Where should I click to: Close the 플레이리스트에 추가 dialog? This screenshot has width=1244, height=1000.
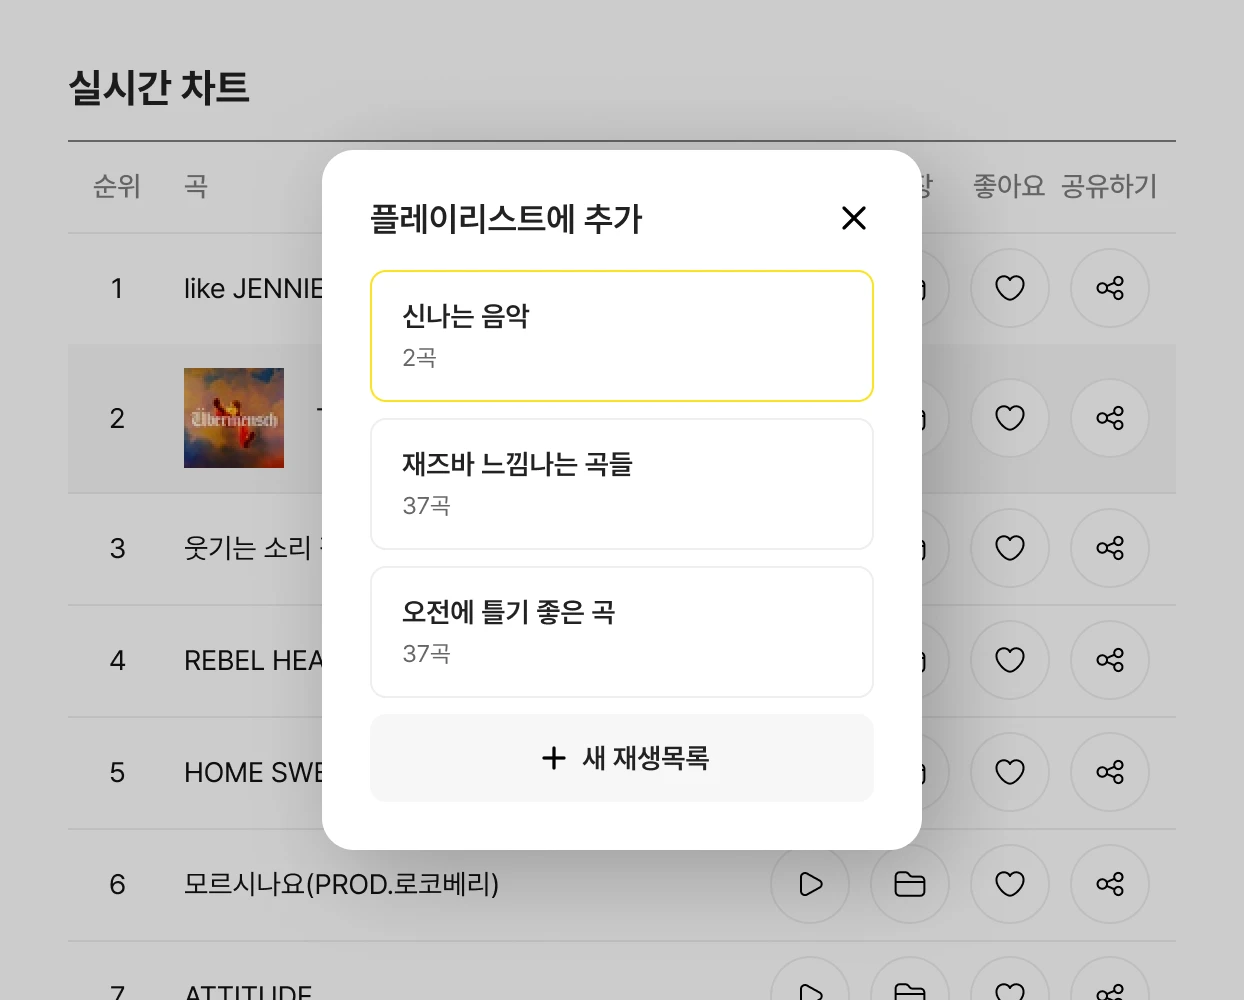[x=854, y=218]
